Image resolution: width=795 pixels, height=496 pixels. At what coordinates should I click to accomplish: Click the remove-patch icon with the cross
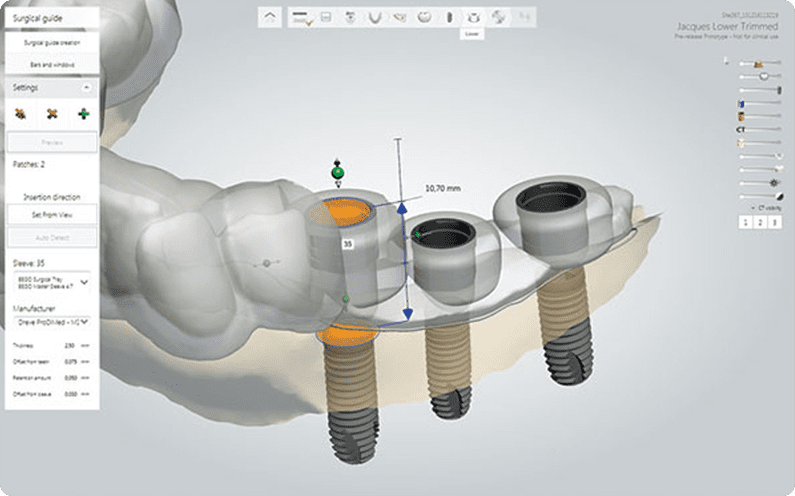51,114
